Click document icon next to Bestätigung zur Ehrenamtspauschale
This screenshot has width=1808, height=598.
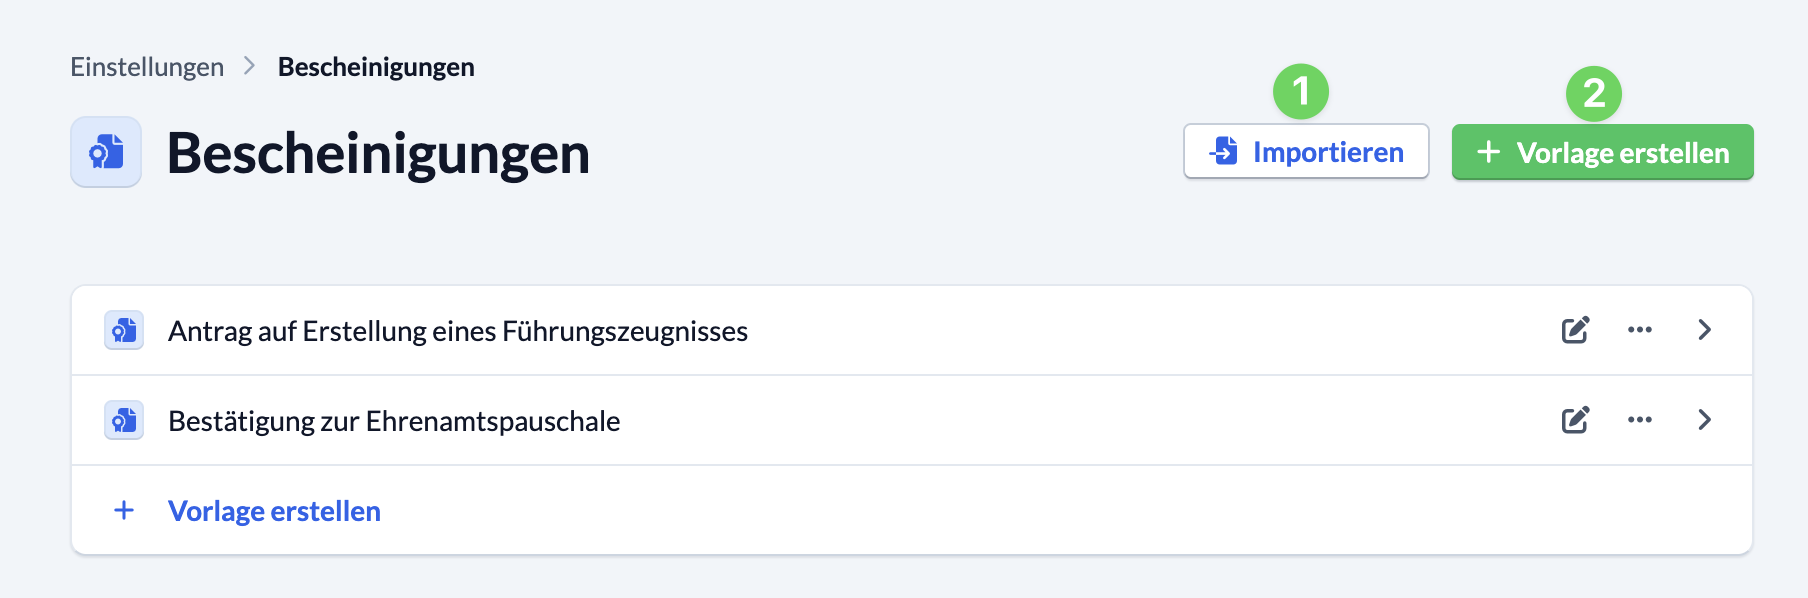124,420
